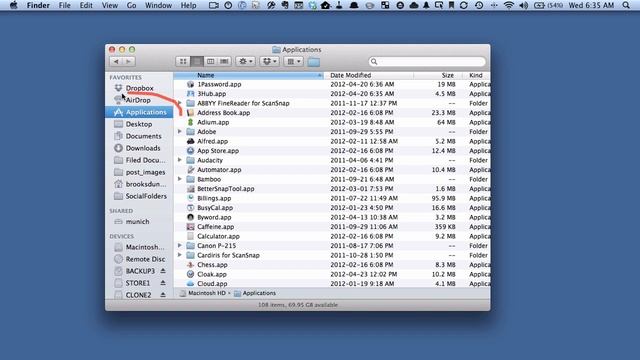Open the Go menu
Viewport: 640px width, 360px height.
(131, 5)
